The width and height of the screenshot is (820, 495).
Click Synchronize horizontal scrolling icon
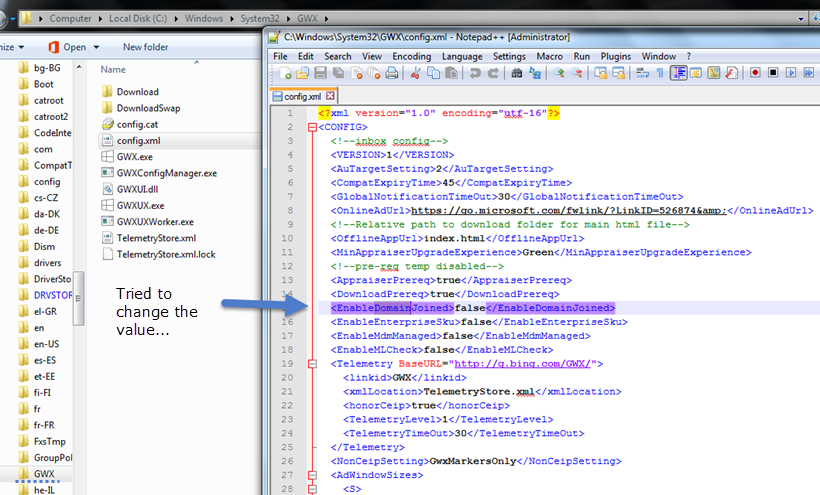point(618,73)
